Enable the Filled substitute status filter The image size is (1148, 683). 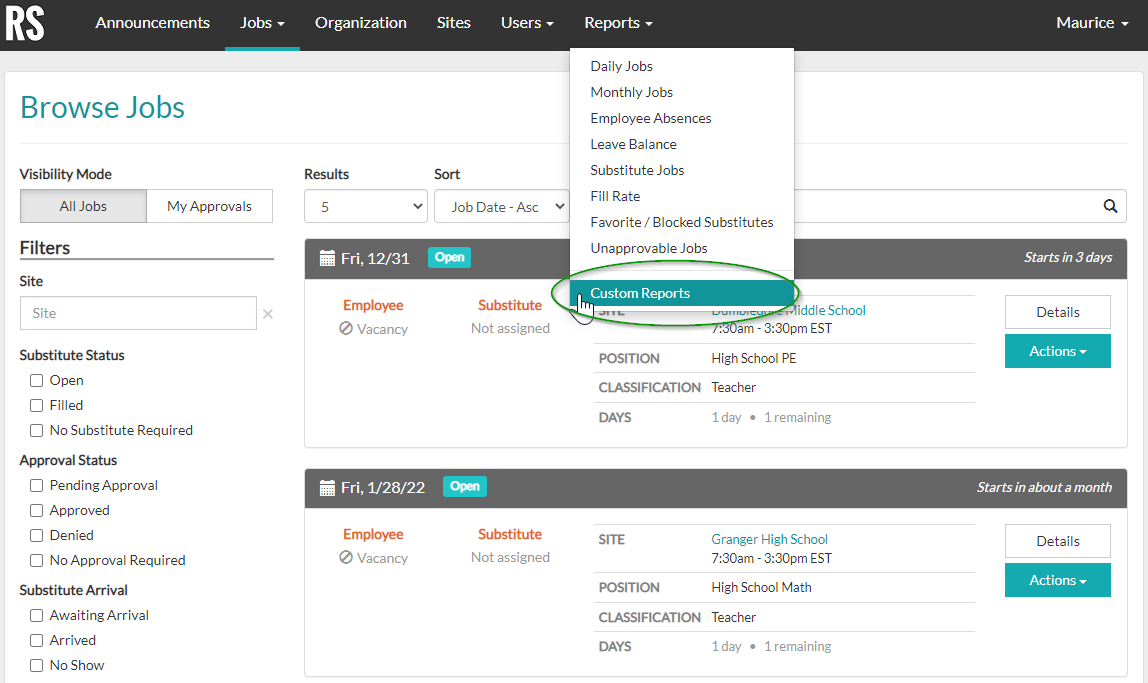(36, 405)
